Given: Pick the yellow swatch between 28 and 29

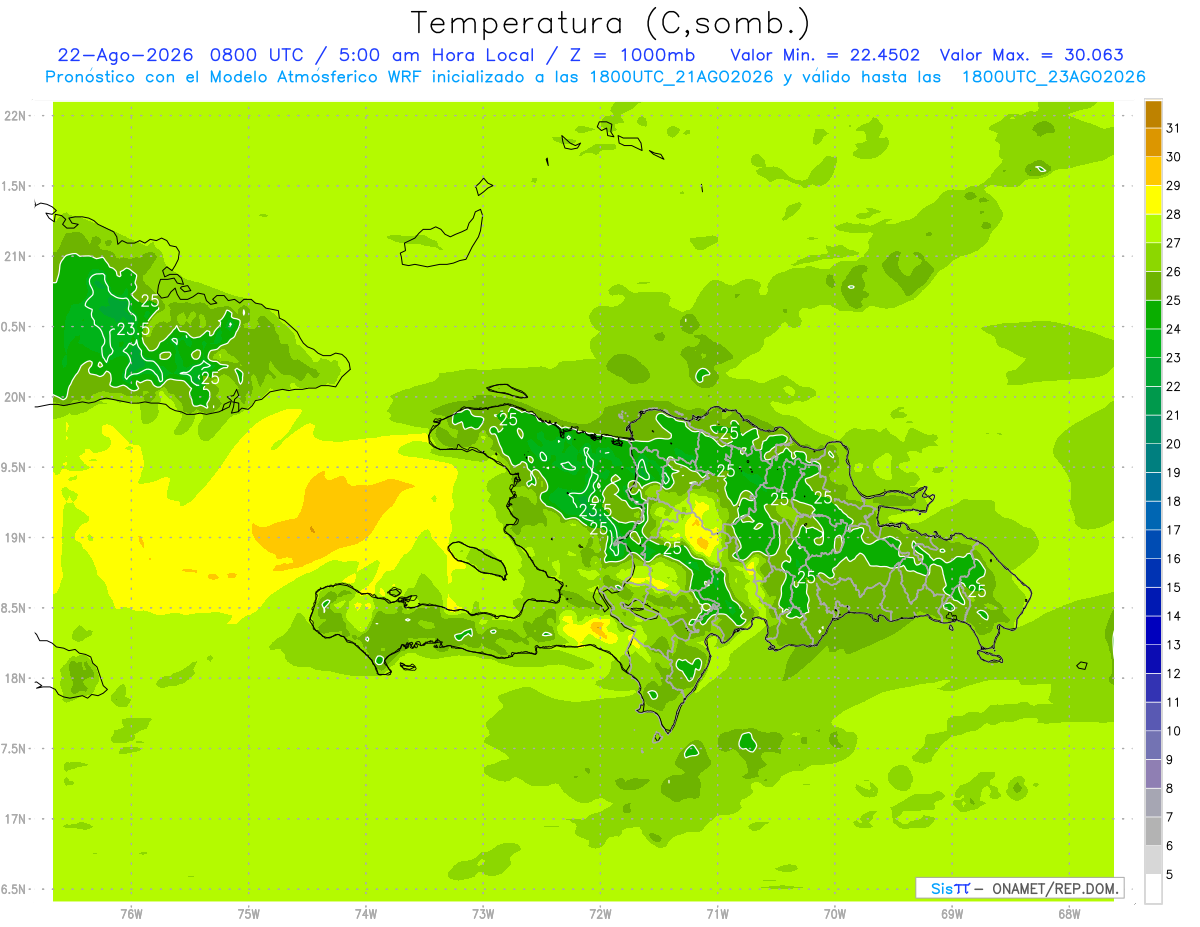Looking at the screenshot, I should coord(1153,201).
